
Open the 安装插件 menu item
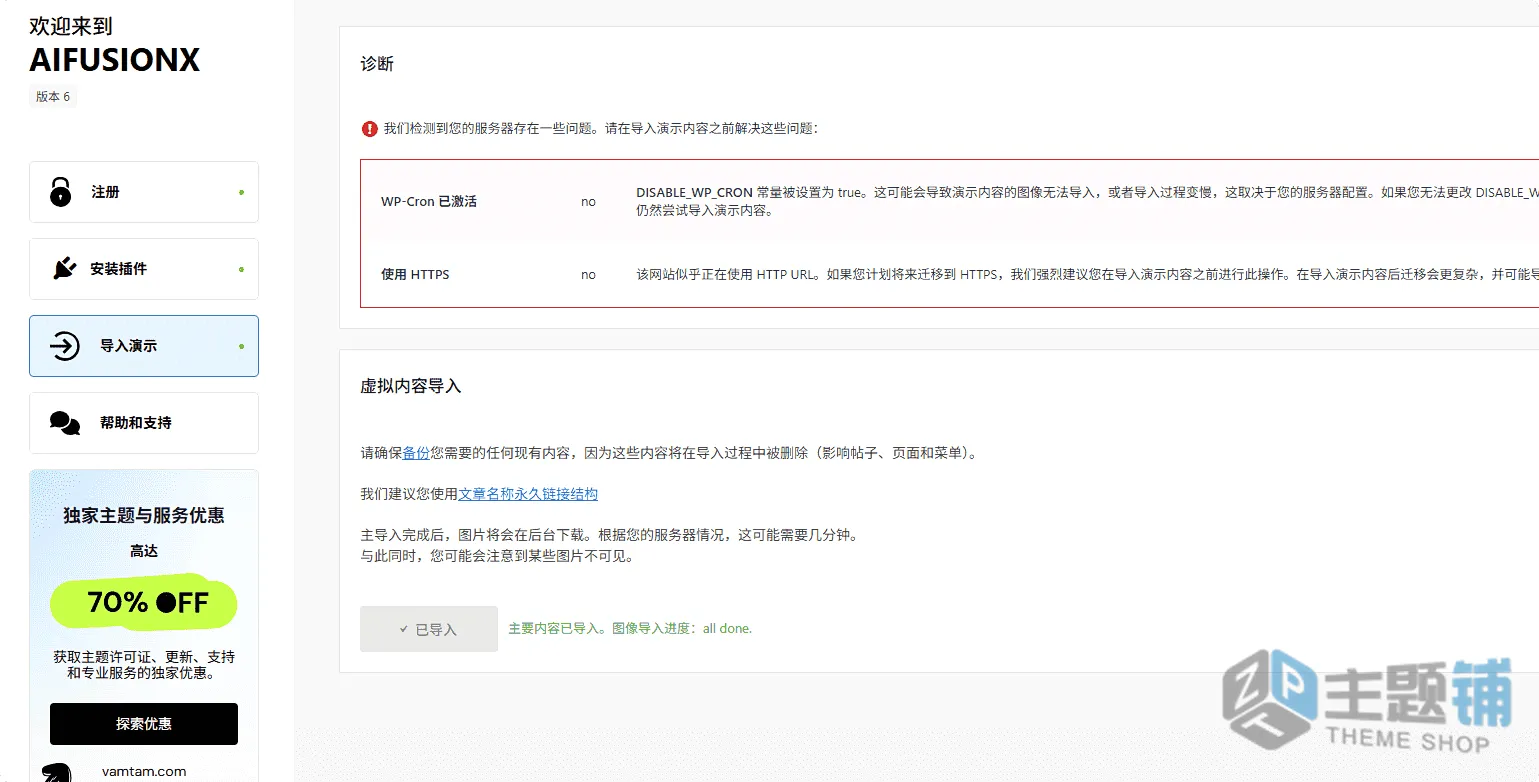(x=144, y=269)
